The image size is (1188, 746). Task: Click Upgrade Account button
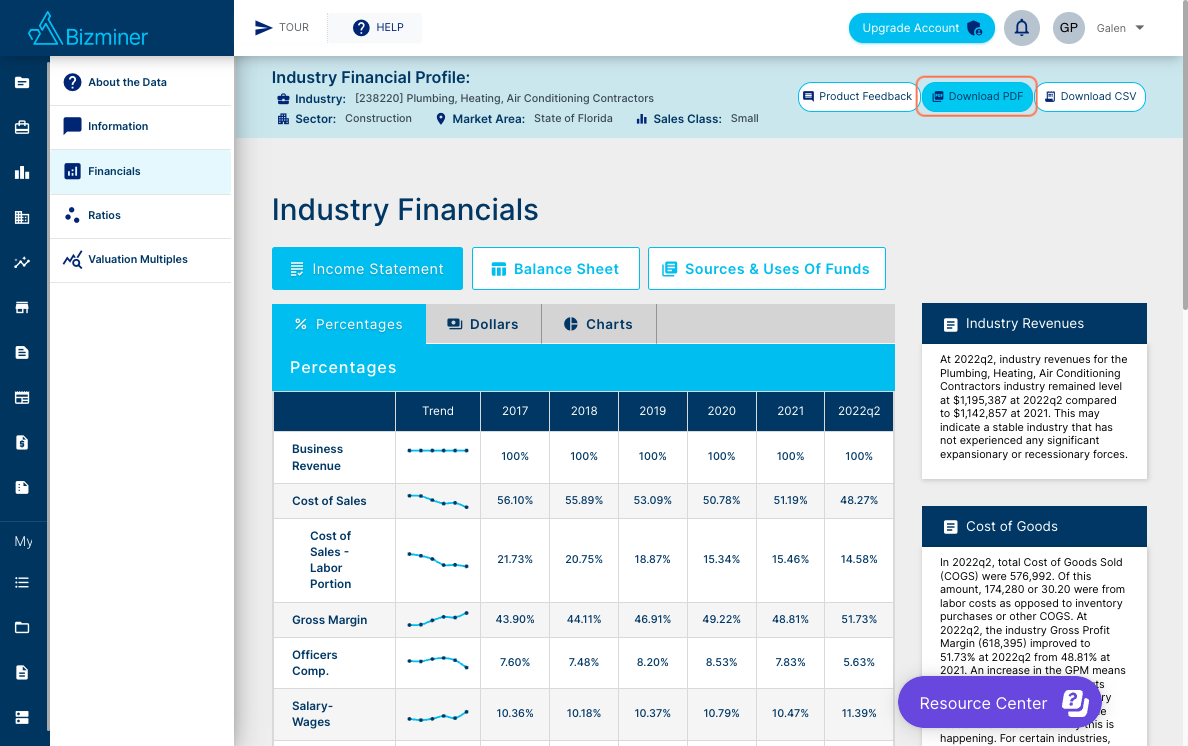click(x=921, y=28)
